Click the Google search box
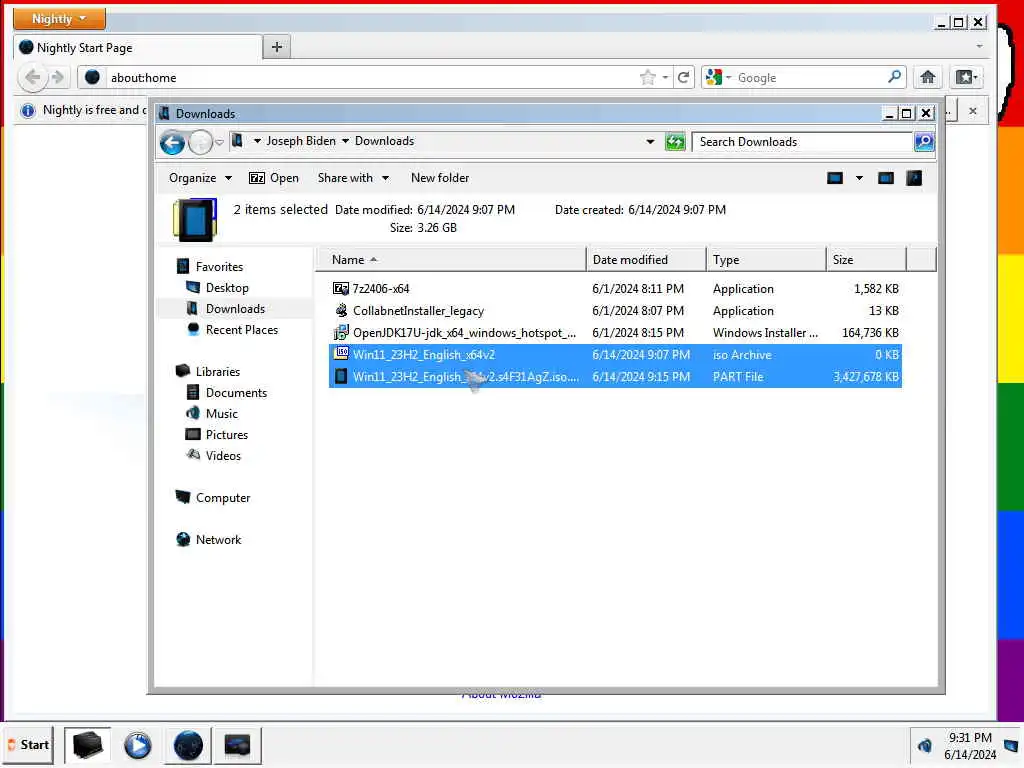This screenshot has width=1024, height=768. [x=810, y=78]
